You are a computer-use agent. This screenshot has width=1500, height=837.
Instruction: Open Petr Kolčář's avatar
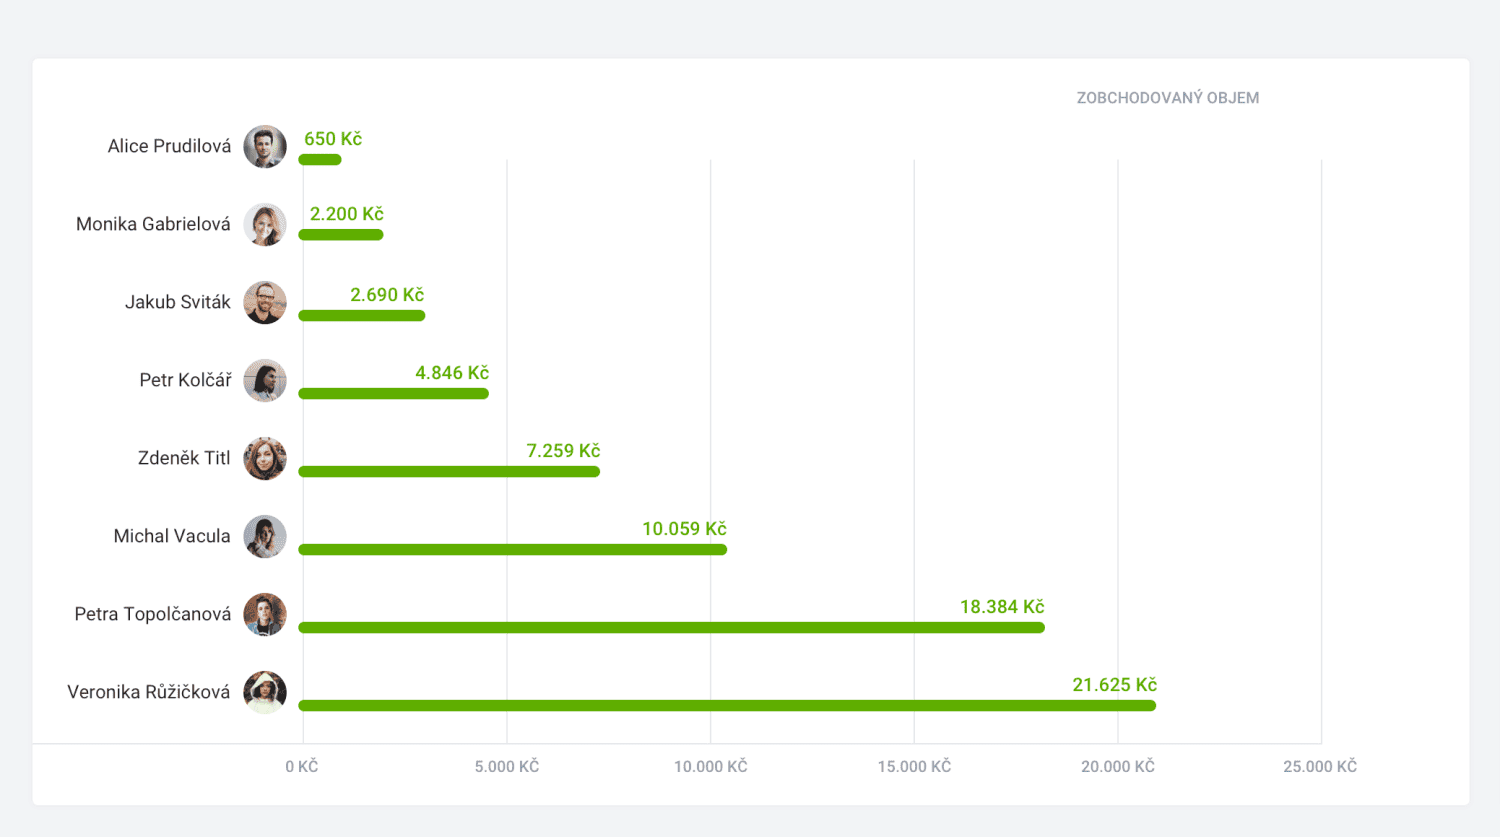pos(265,381)
